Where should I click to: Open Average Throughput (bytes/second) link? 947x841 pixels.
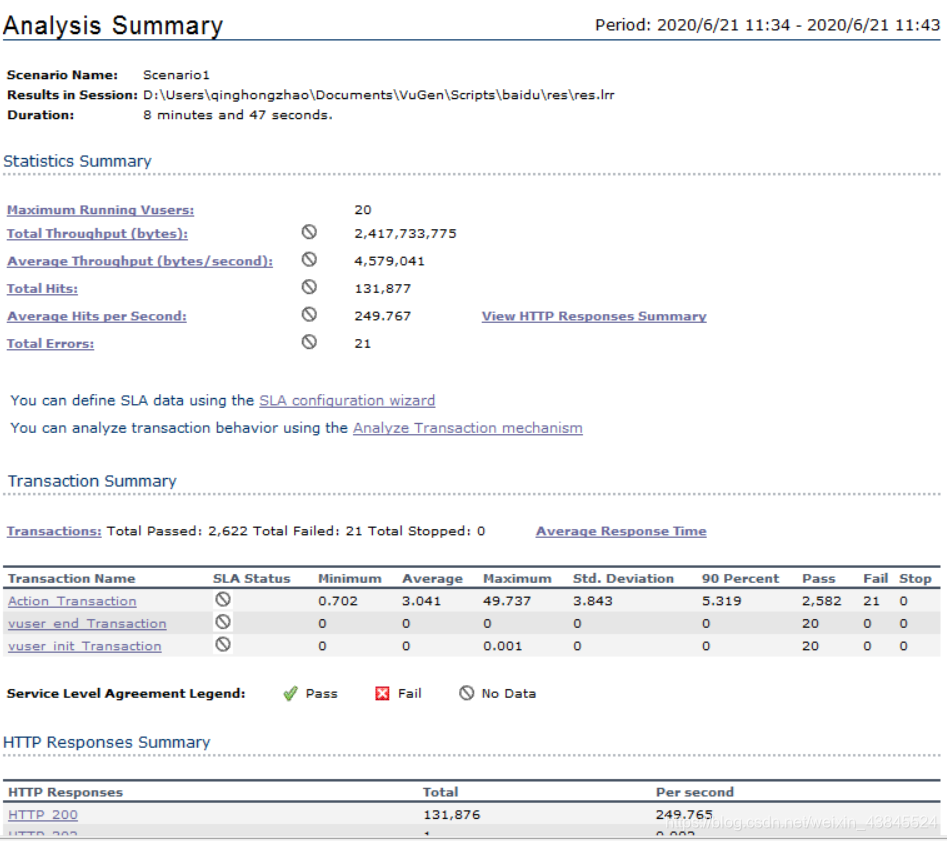140,261
